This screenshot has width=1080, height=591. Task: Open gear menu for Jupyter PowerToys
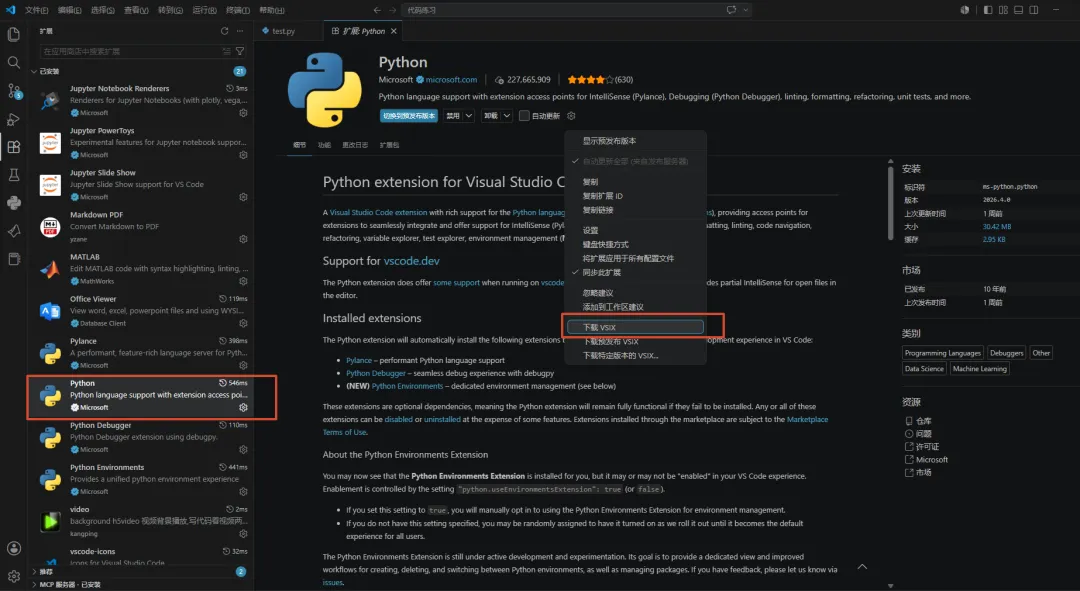click(x=243, y=155)
